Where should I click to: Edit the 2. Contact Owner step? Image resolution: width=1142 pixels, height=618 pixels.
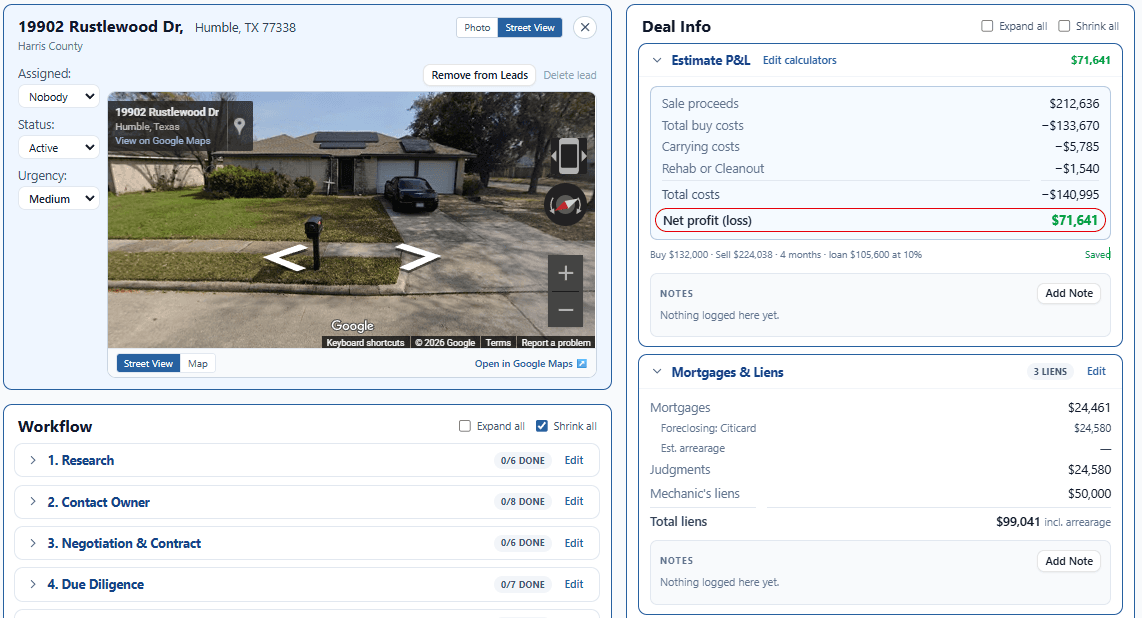click(x=574, y=502)
